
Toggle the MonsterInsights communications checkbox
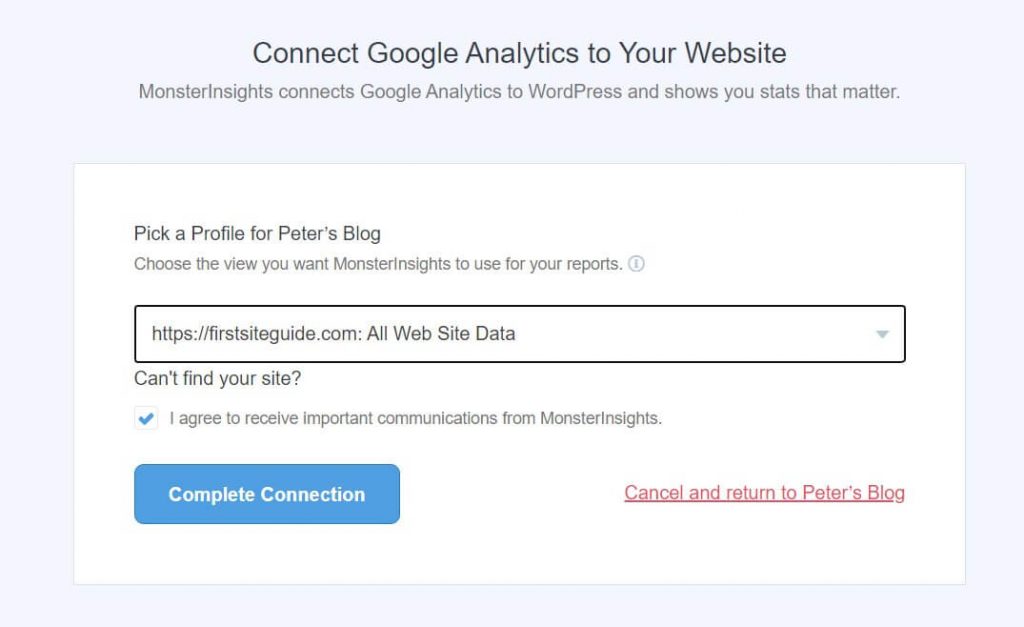click(147, 418)
